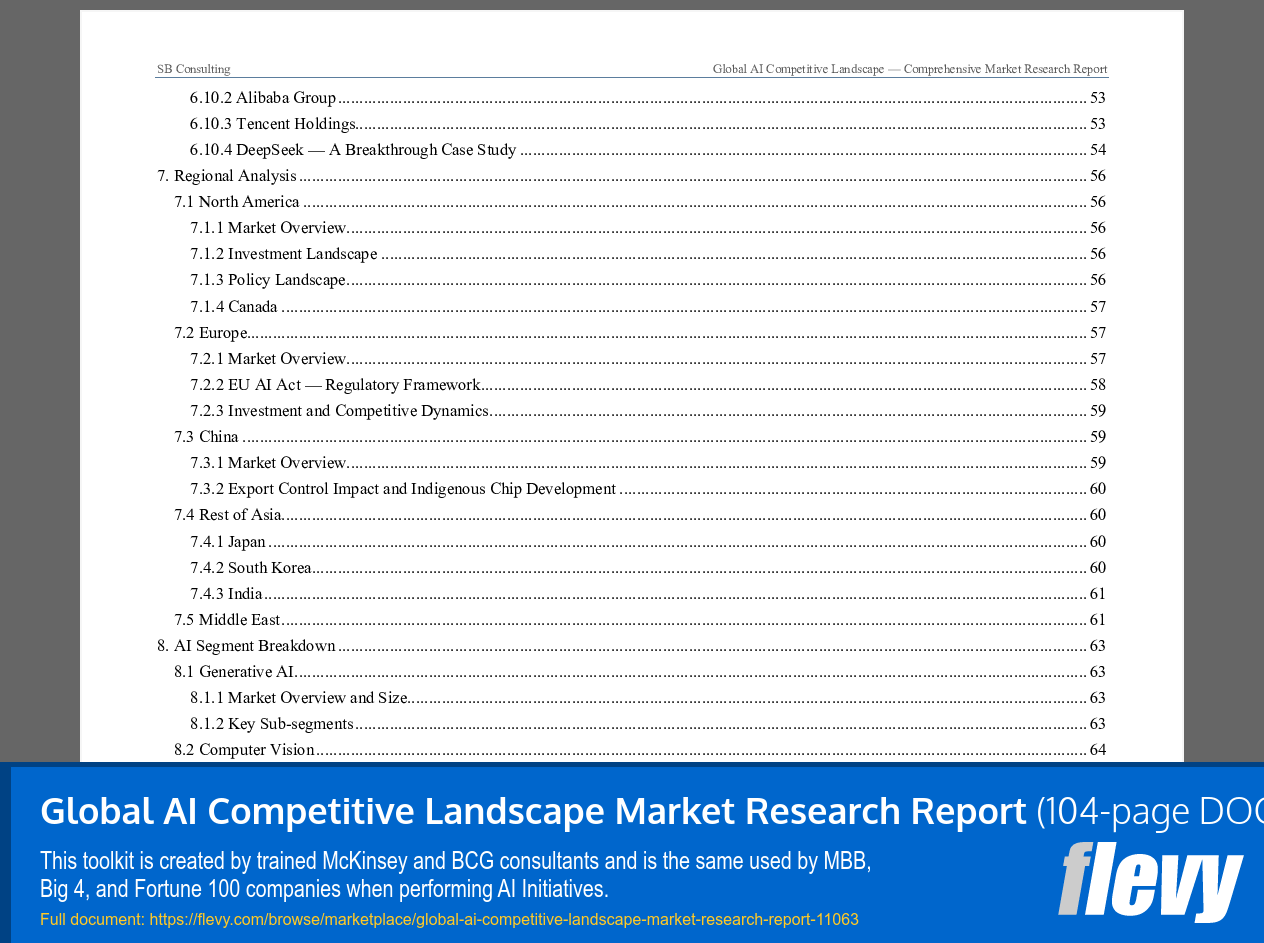Open 8.2 Computer Vision contents line
Image resolution: width=1264 pixels, height=943 pixels.
tap(245, 749)
